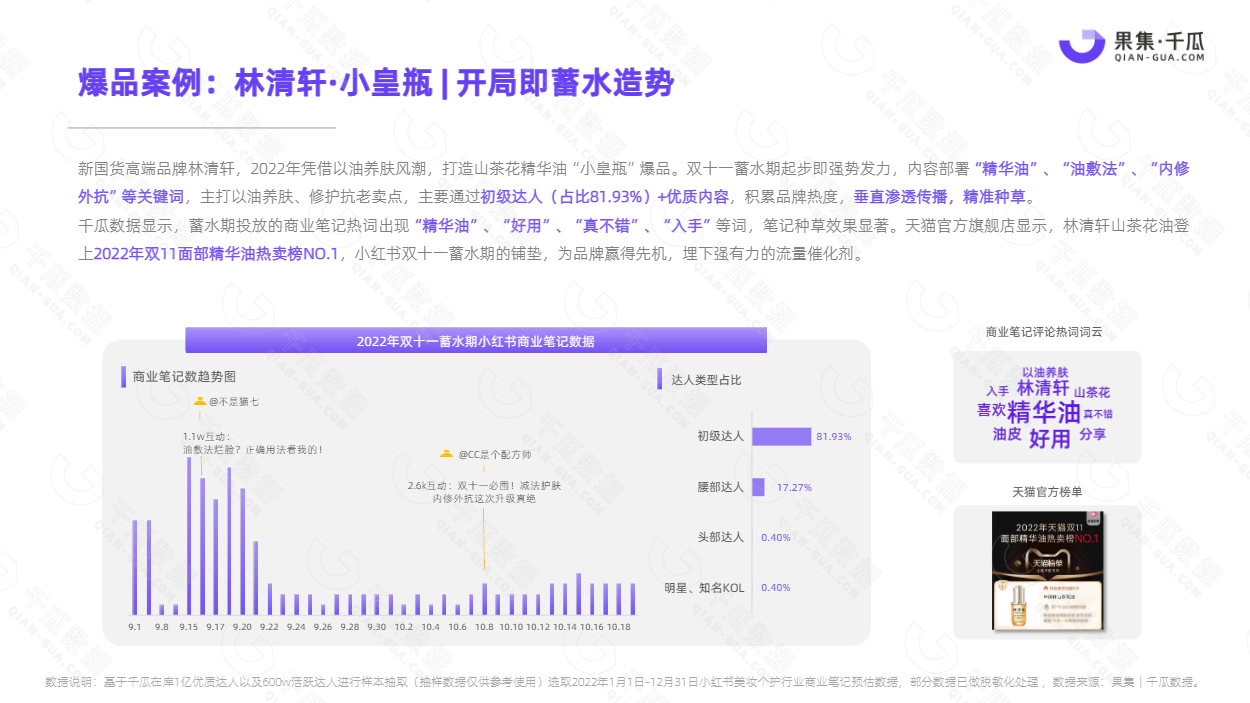Click the 9.8 date label on the x-axis
The width and height of the screenshot is (1250, 703).
click(x=161, y=627)
